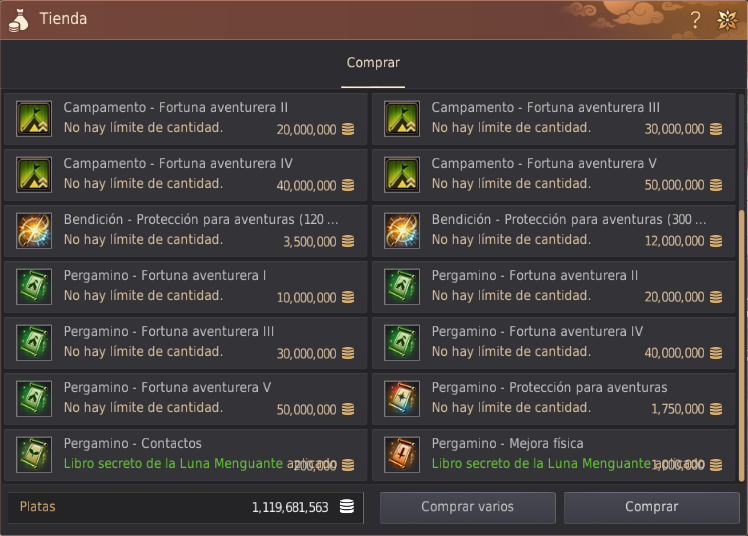This screenshot has width=748, height=536.
Task: Click the Comprar varios button
Action: (468, 507)
